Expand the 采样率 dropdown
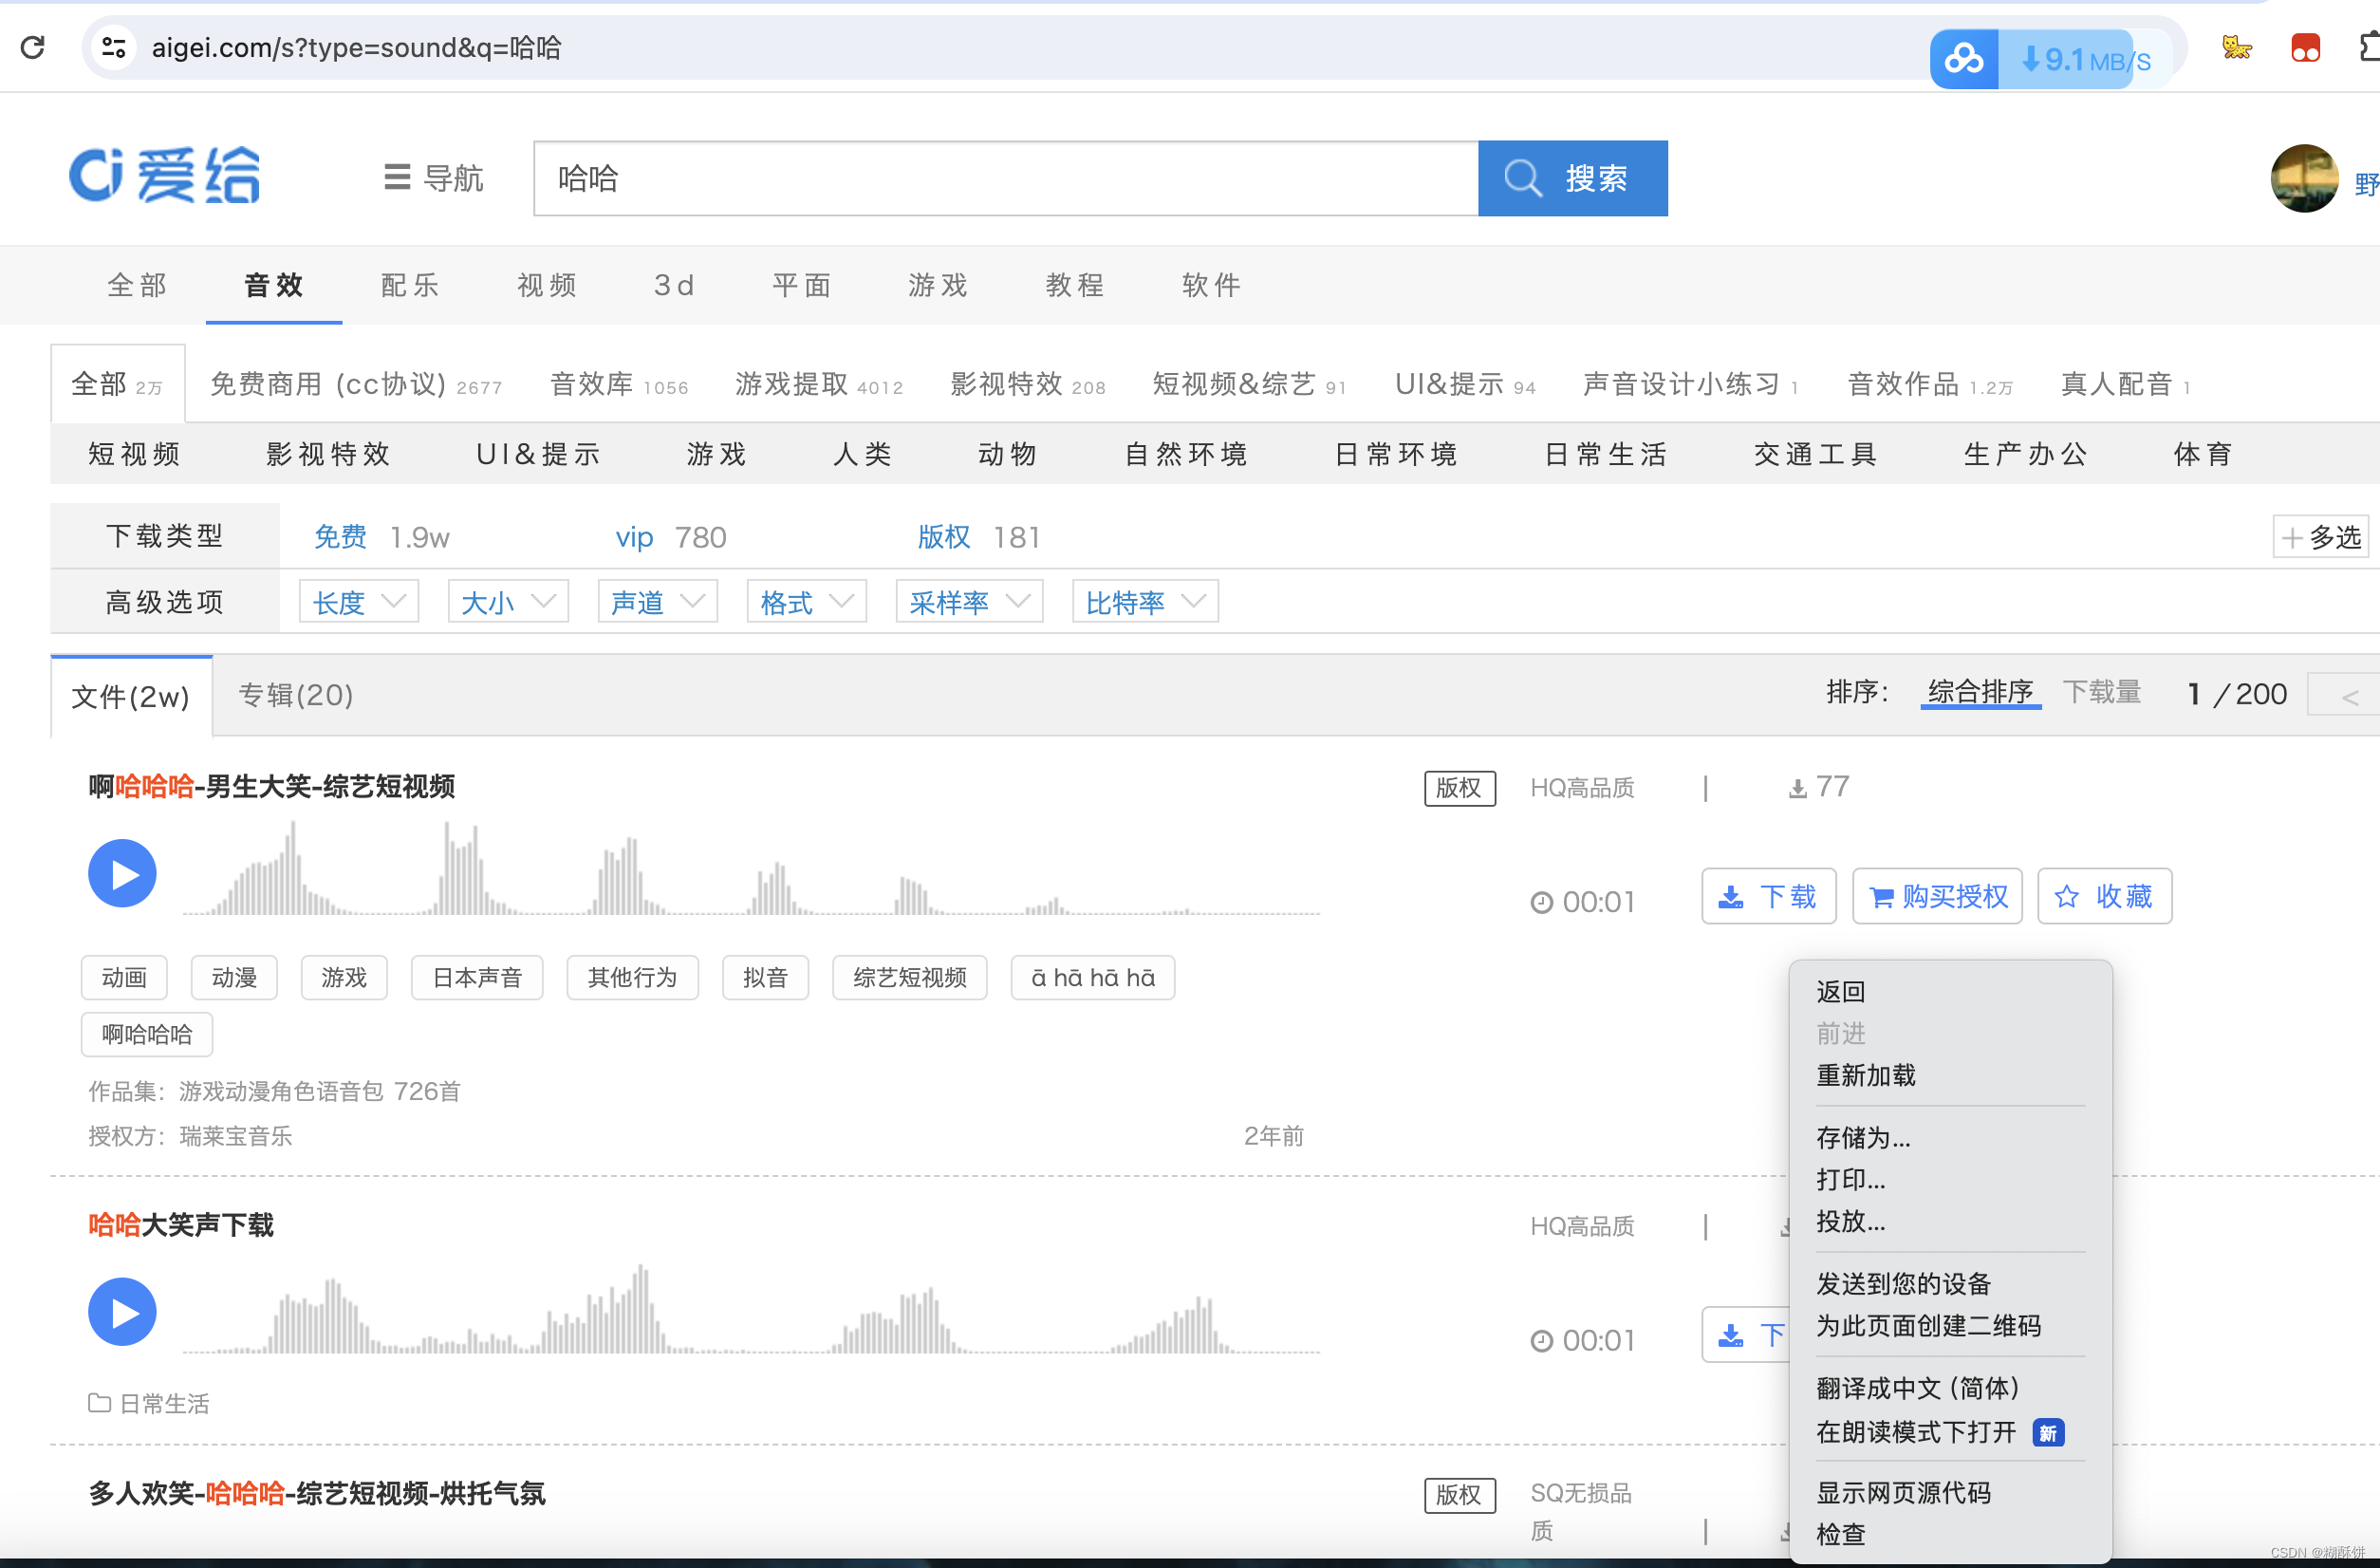 pyautogui.click(x=968, y=602)
